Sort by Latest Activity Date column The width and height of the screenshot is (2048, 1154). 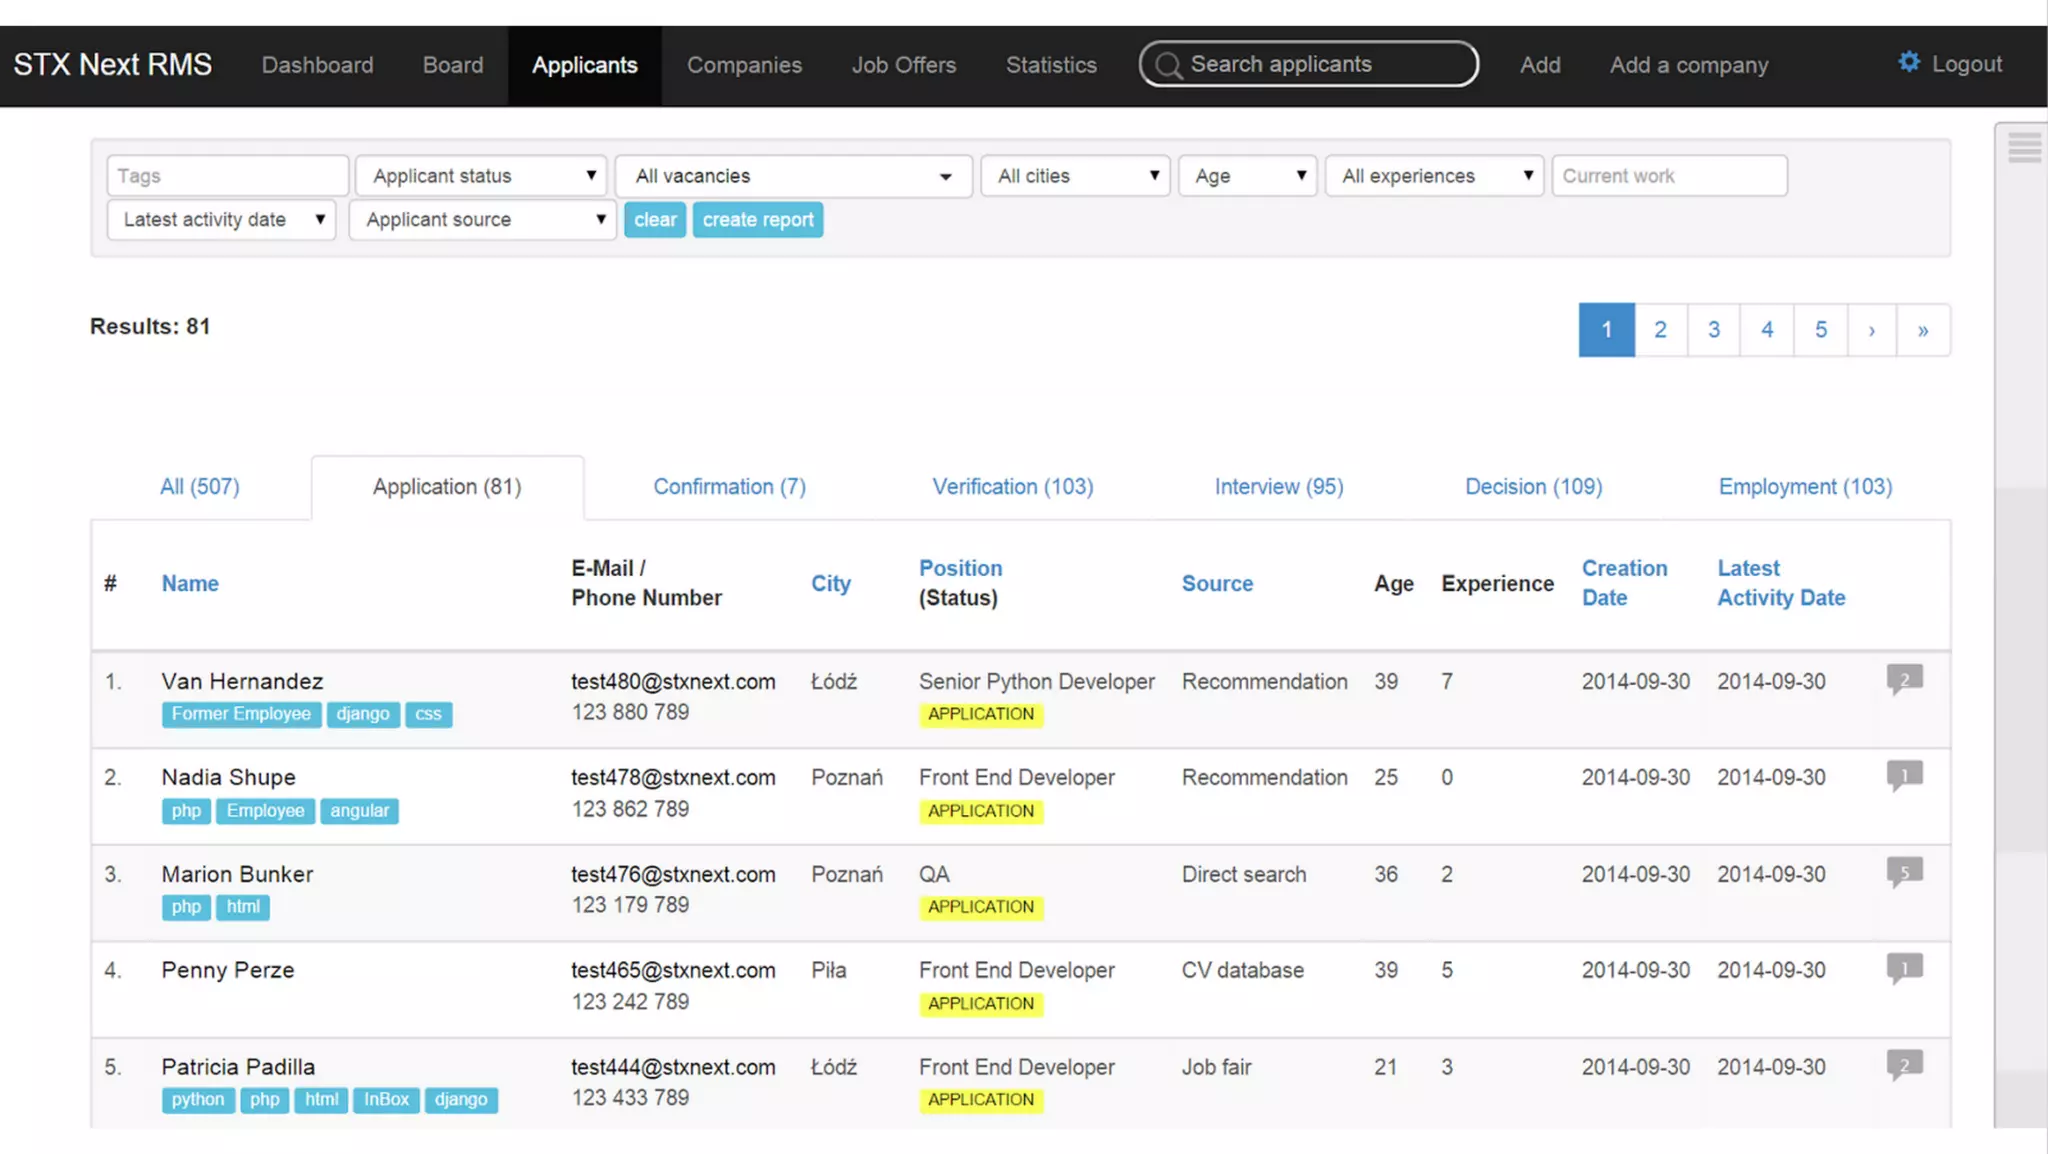(x=1781, y=583)
